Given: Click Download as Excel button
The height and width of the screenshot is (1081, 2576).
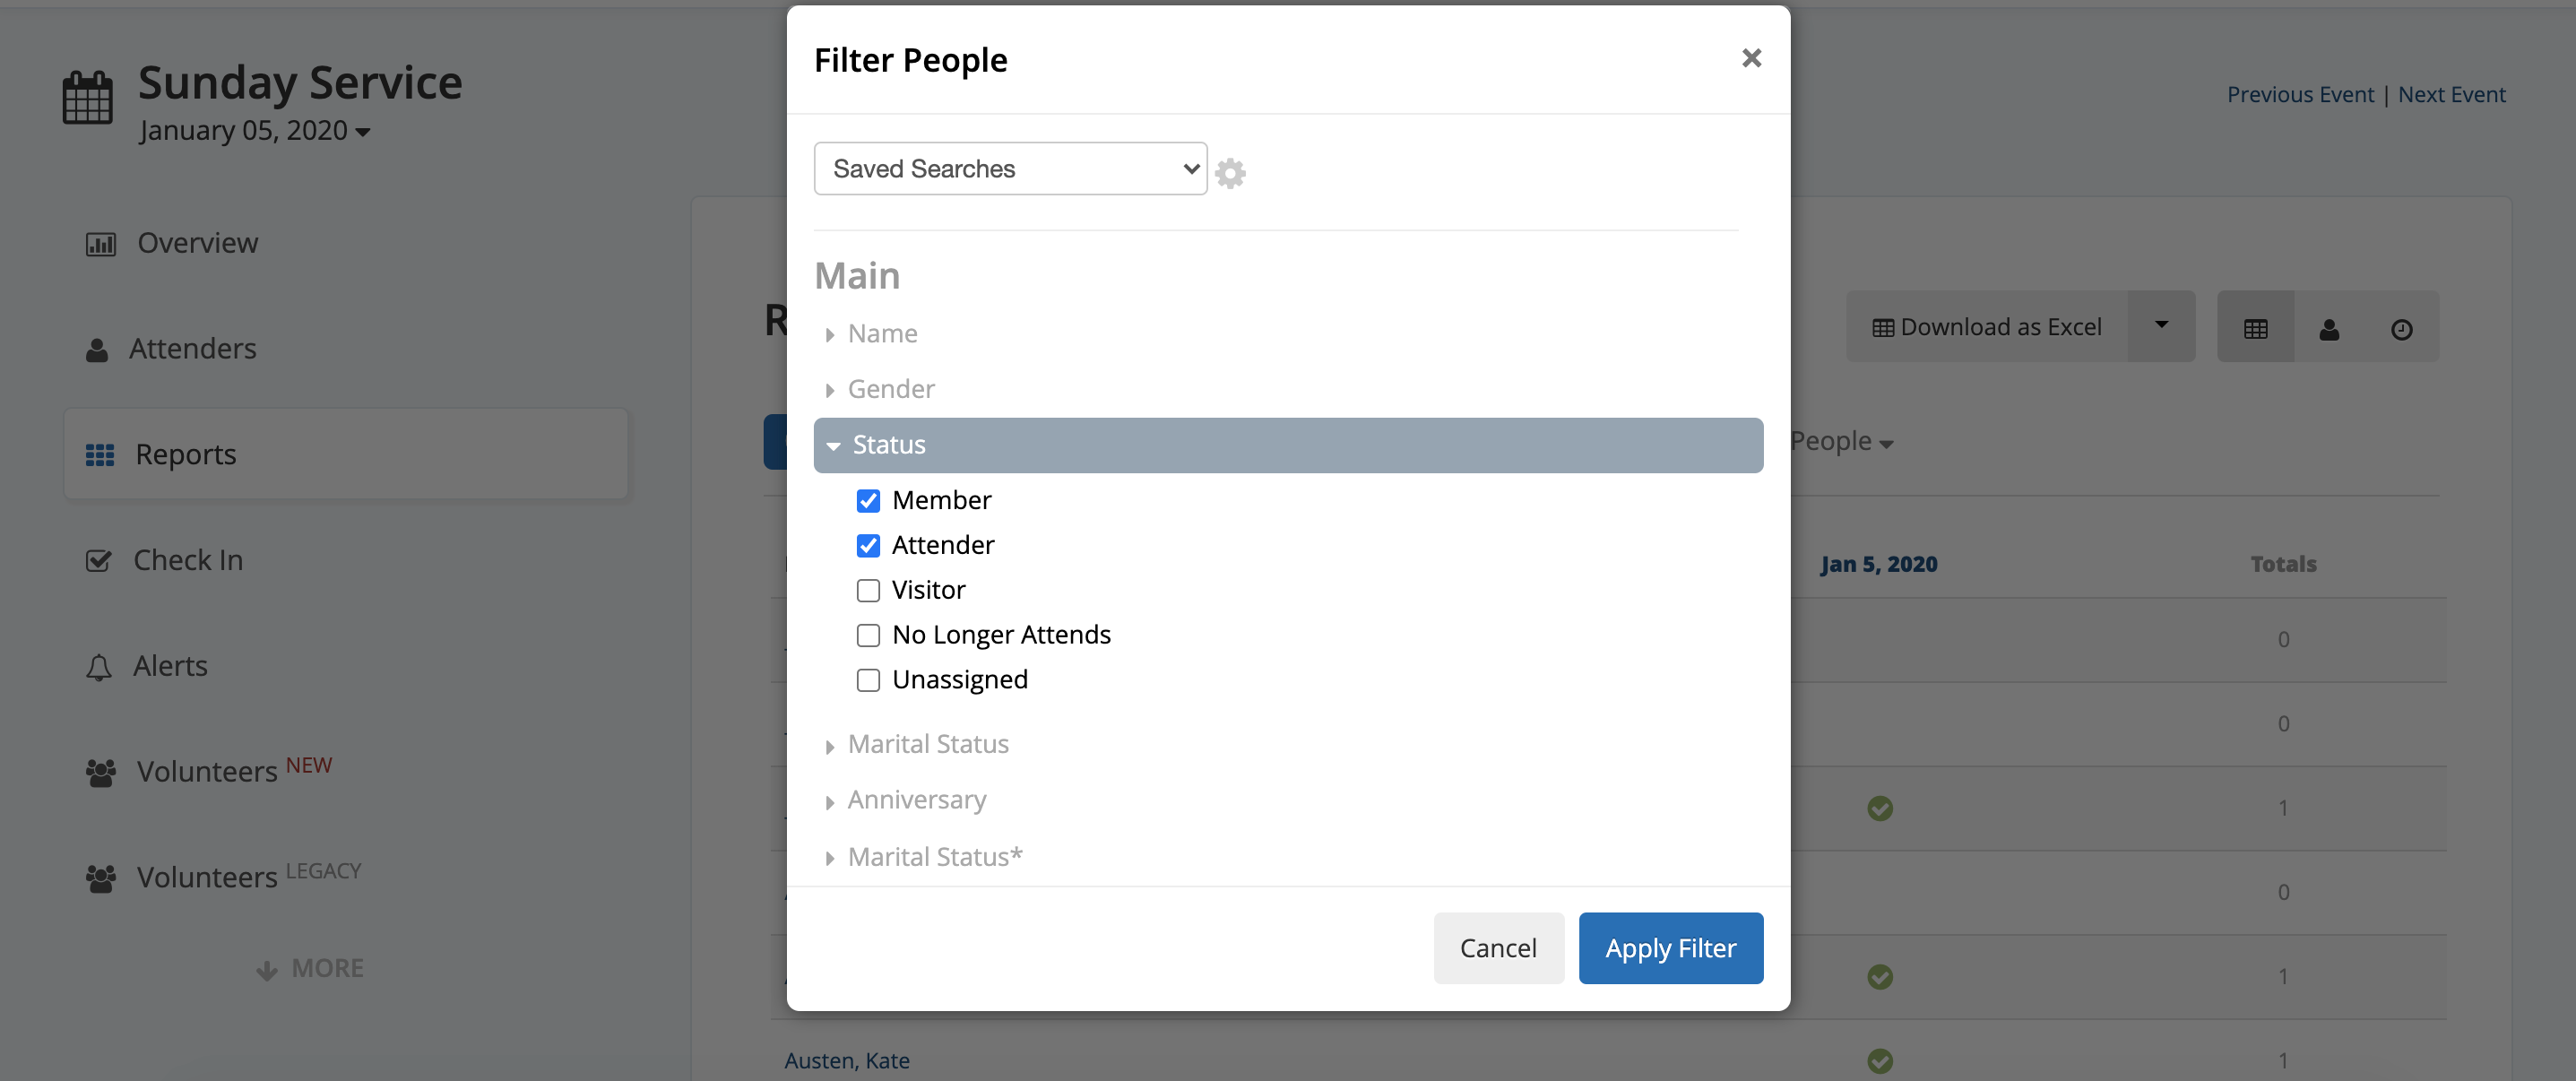Looking at the screenshot, I should coord(1987,327).
